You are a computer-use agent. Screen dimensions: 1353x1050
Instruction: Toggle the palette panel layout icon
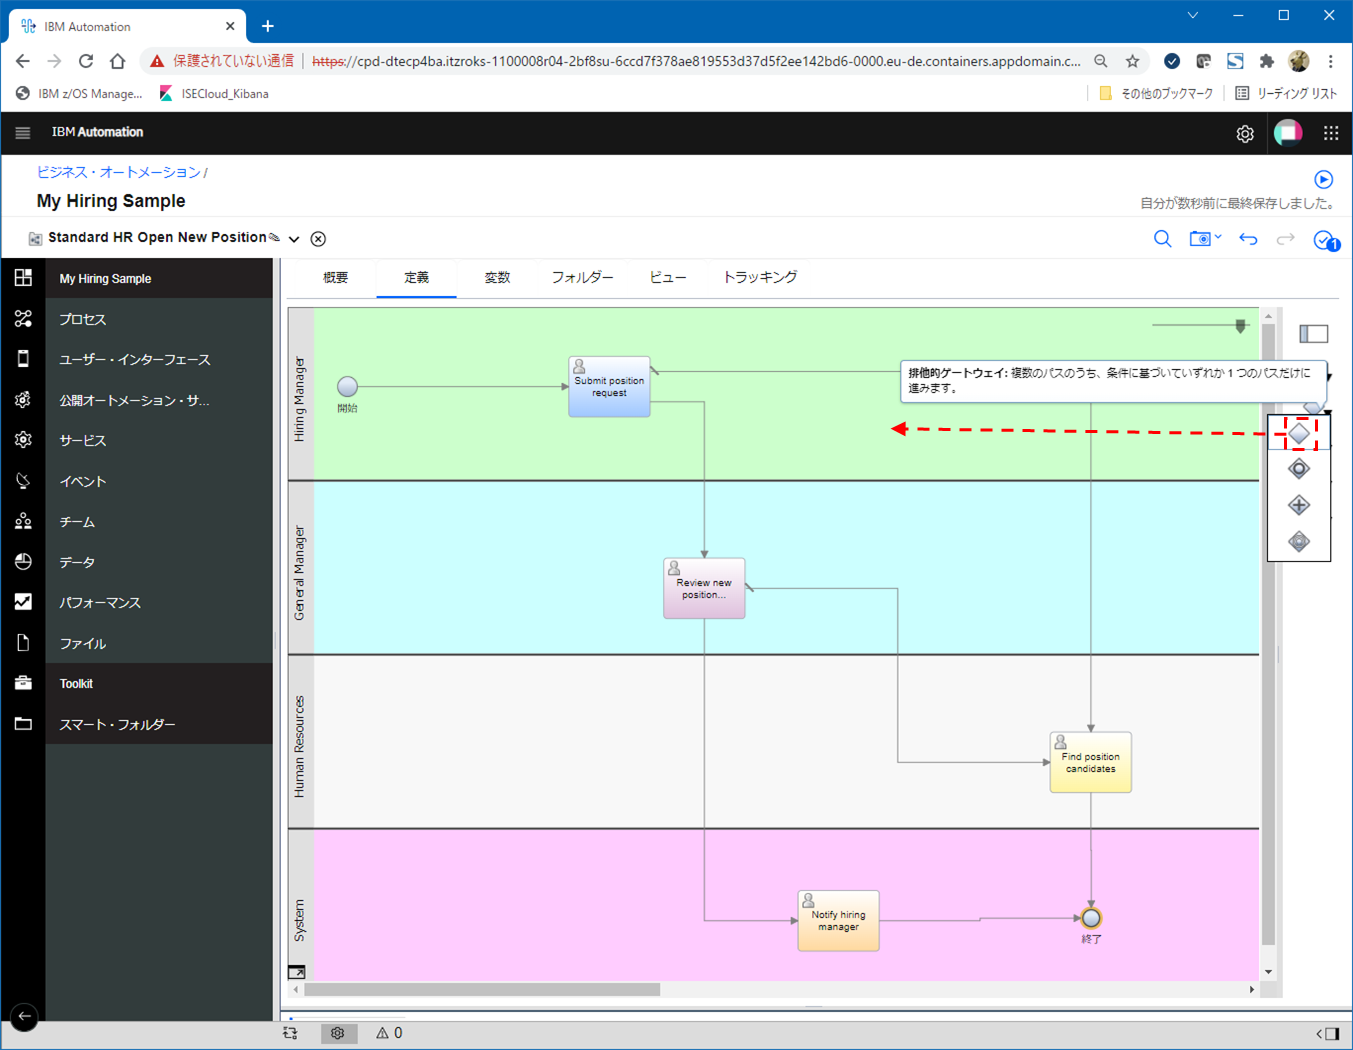1314,334
